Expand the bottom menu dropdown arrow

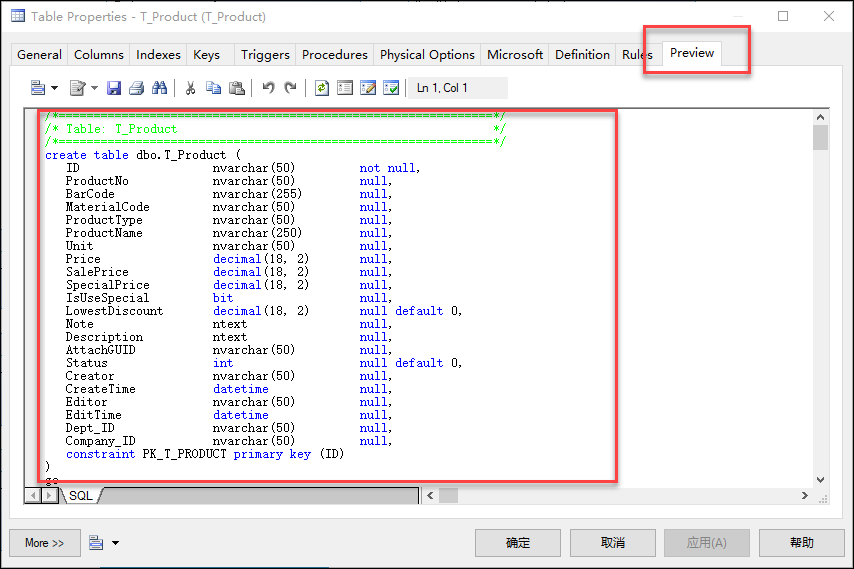(115, 543)
